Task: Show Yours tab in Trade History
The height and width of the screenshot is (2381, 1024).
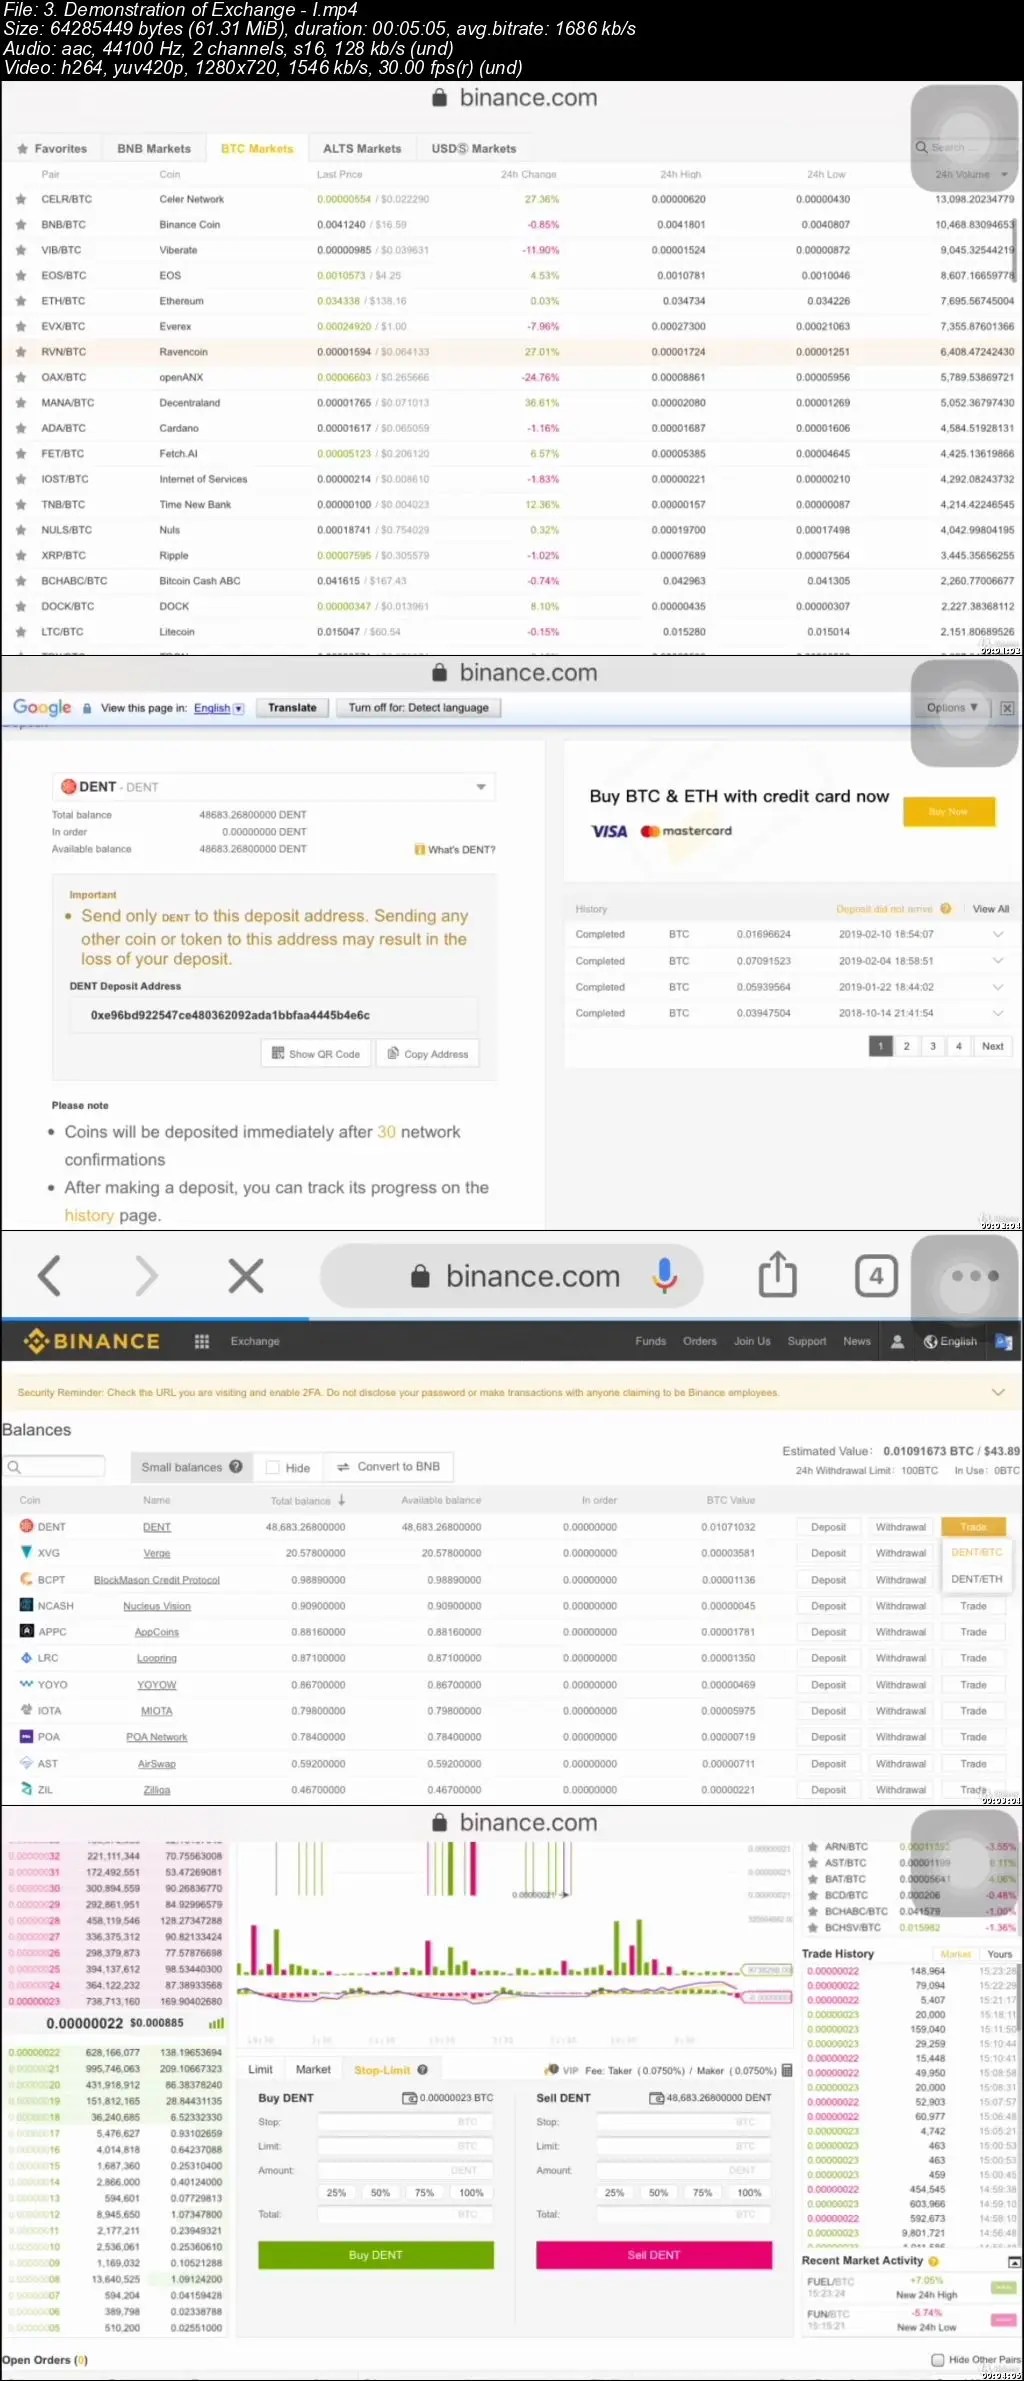Action: [x=999, y=1954]
